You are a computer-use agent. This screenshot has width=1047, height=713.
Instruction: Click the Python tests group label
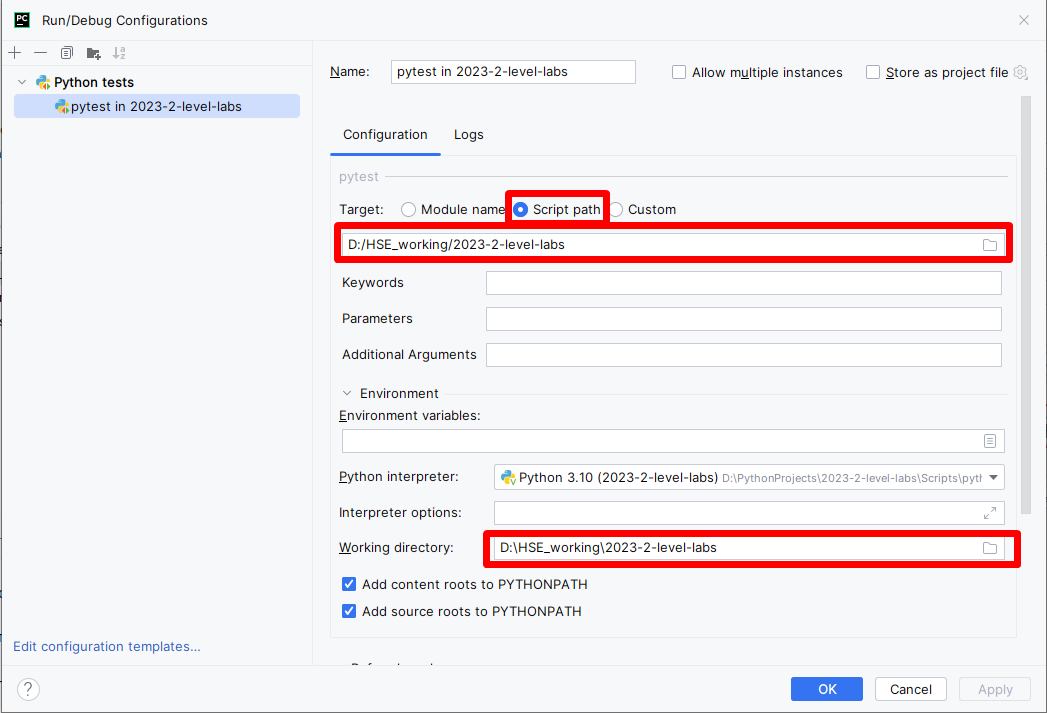(x=94, y=82)
